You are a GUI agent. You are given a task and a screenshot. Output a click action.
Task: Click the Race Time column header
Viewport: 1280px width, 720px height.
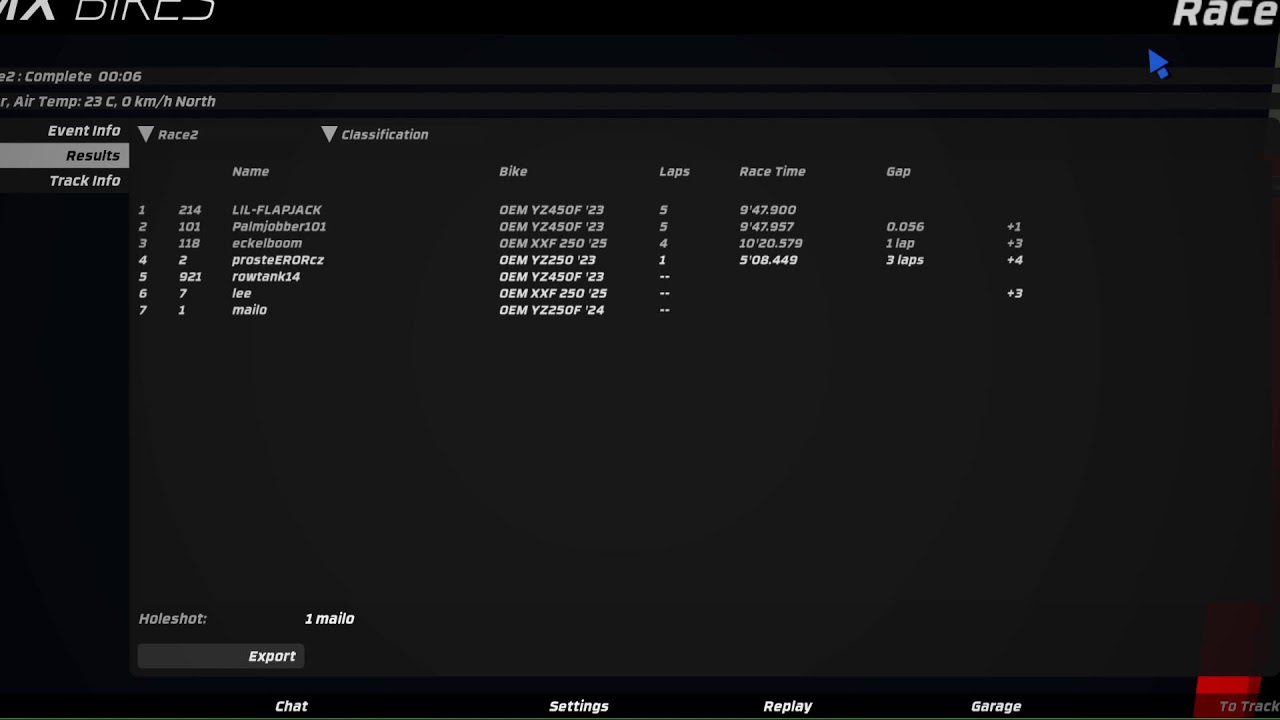click(x=772, y=172)
